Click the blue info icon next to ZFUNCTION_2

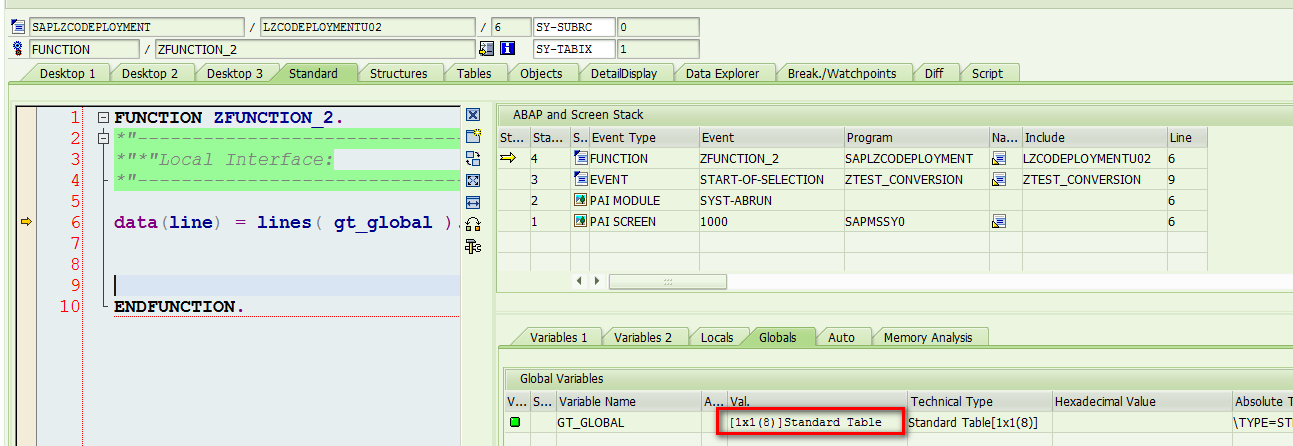[x=507, y=48]
